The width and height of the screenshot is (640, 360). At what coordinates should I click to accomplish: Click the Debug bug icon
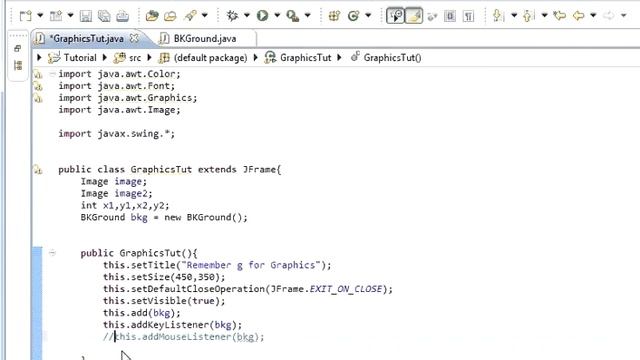click(232, 16)
